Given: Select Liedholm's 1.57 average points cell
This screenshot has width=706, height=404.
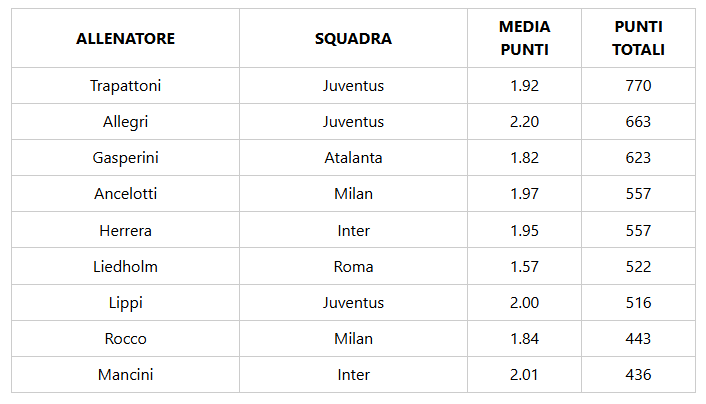Looking at the screenshot, I should point(524,267).
